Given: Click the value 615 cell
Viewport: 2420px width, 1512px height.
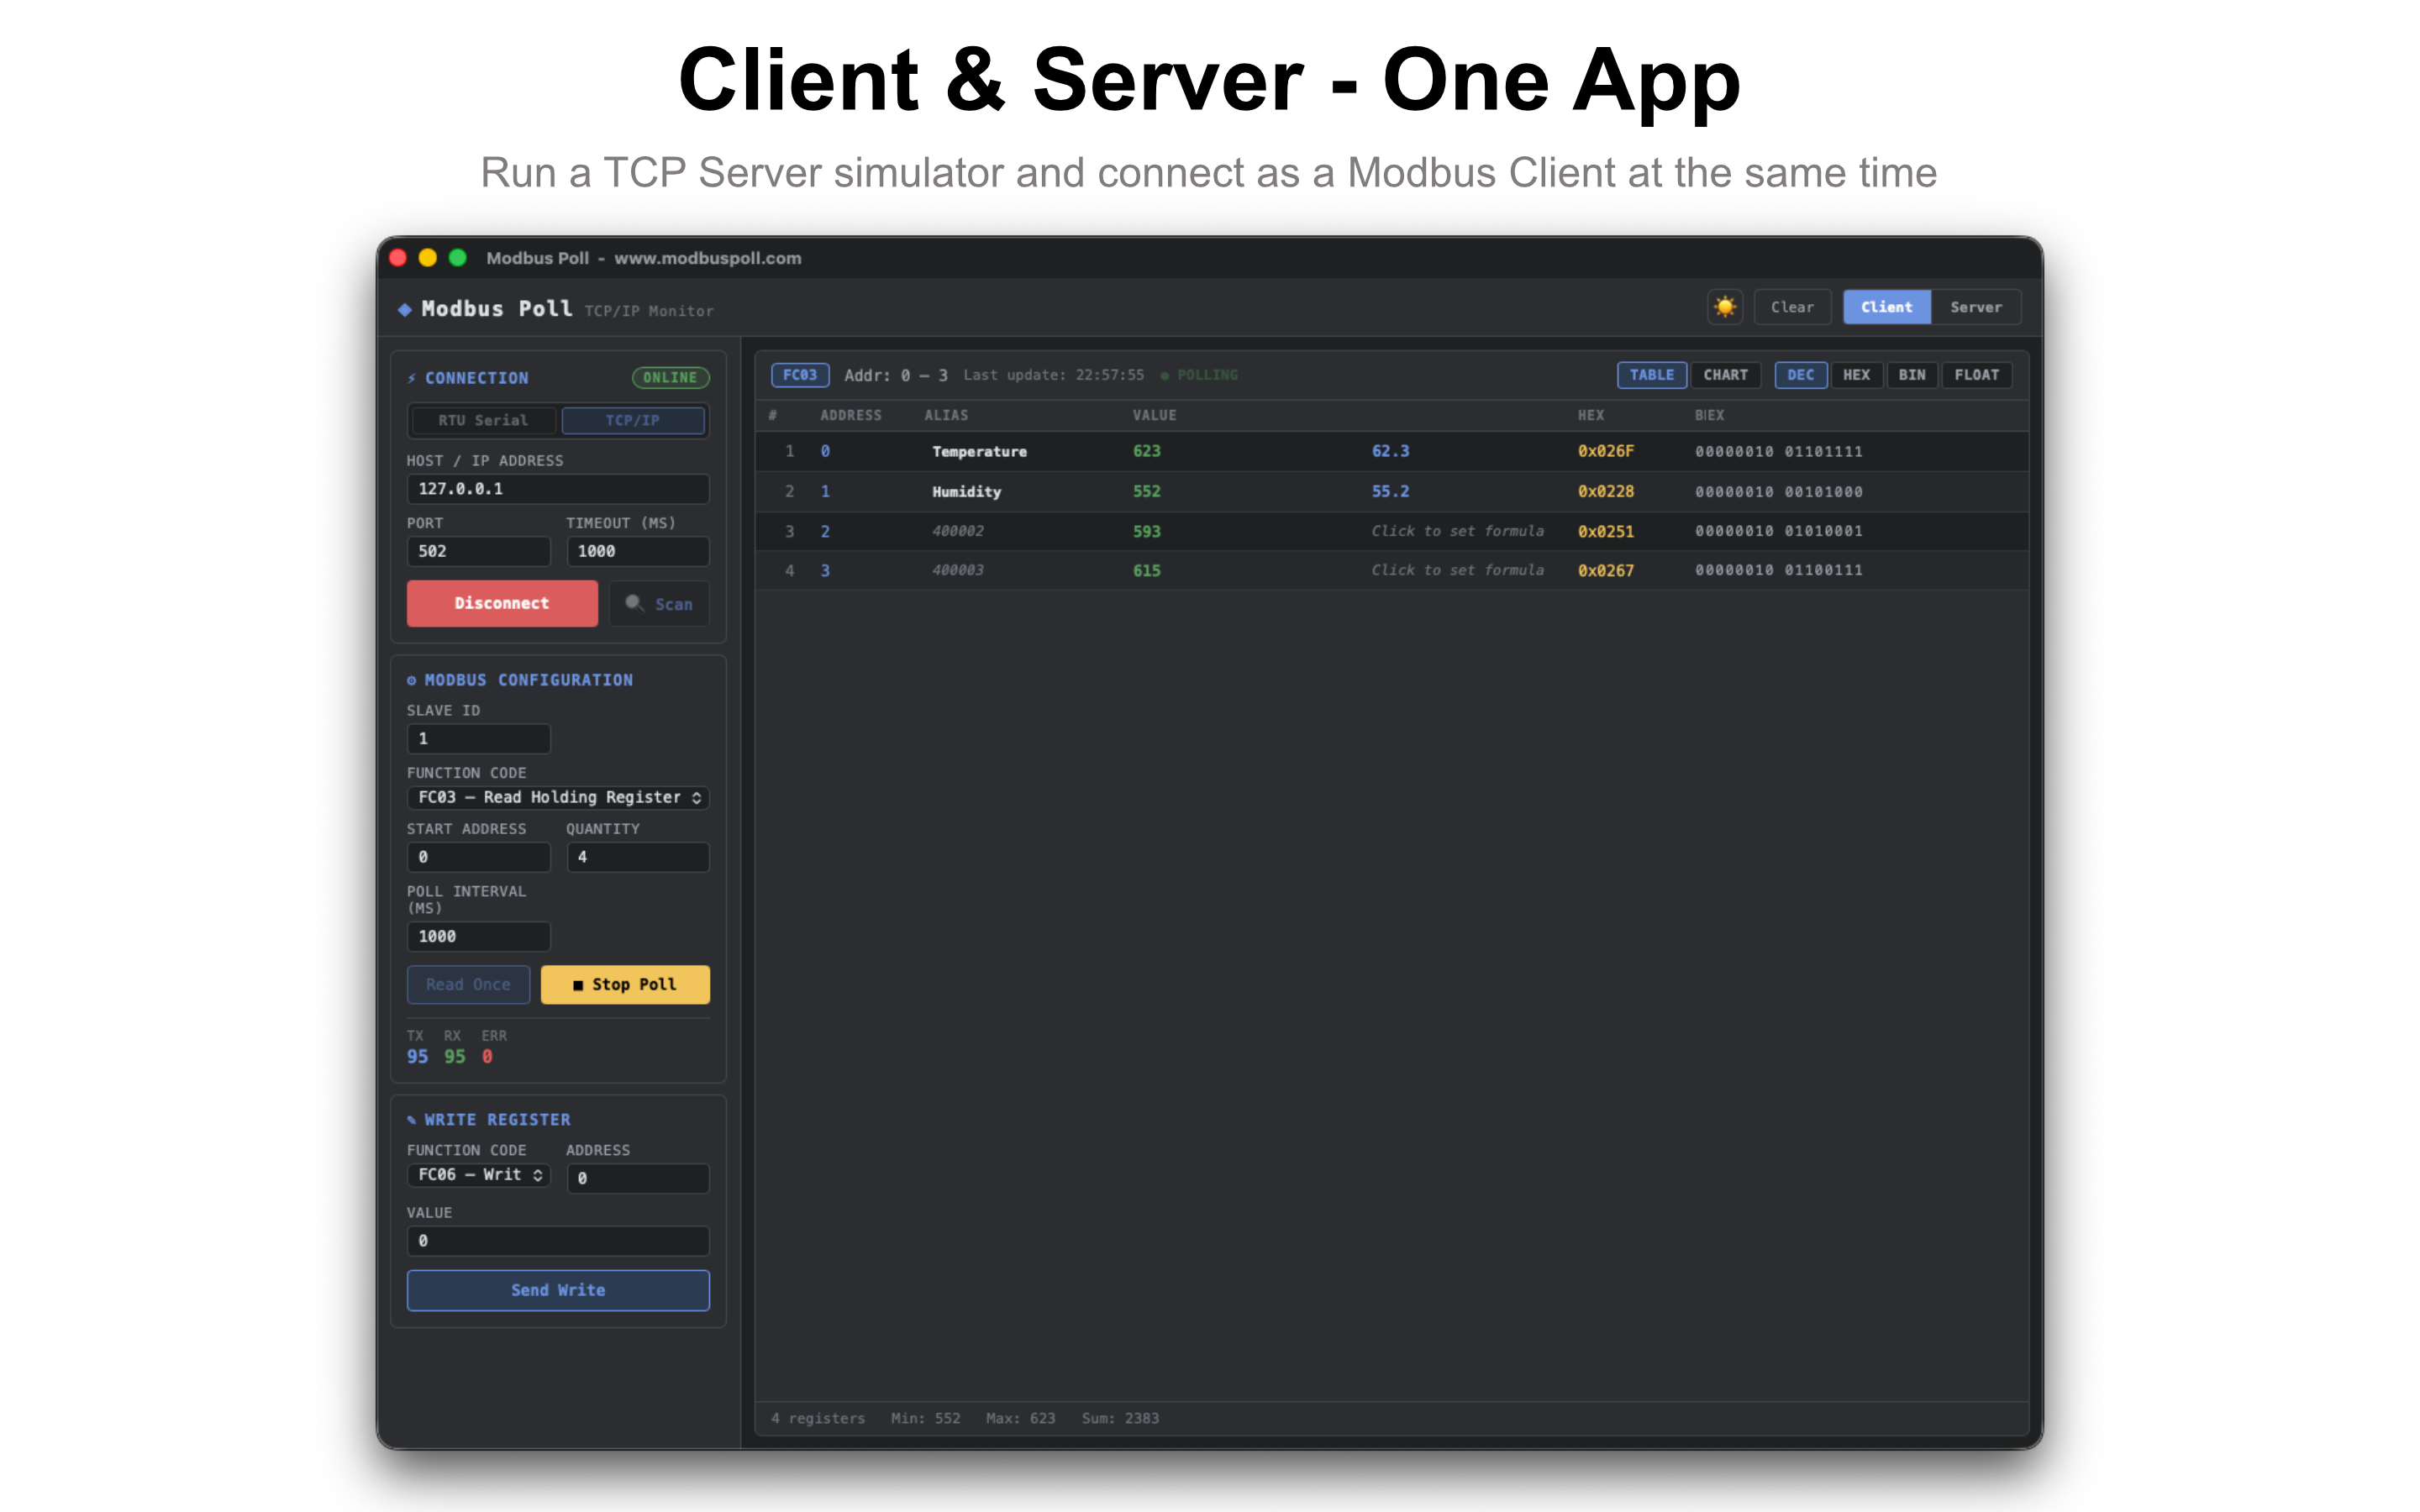Looking at the screenshot, I should click(x=1147, y=570).
